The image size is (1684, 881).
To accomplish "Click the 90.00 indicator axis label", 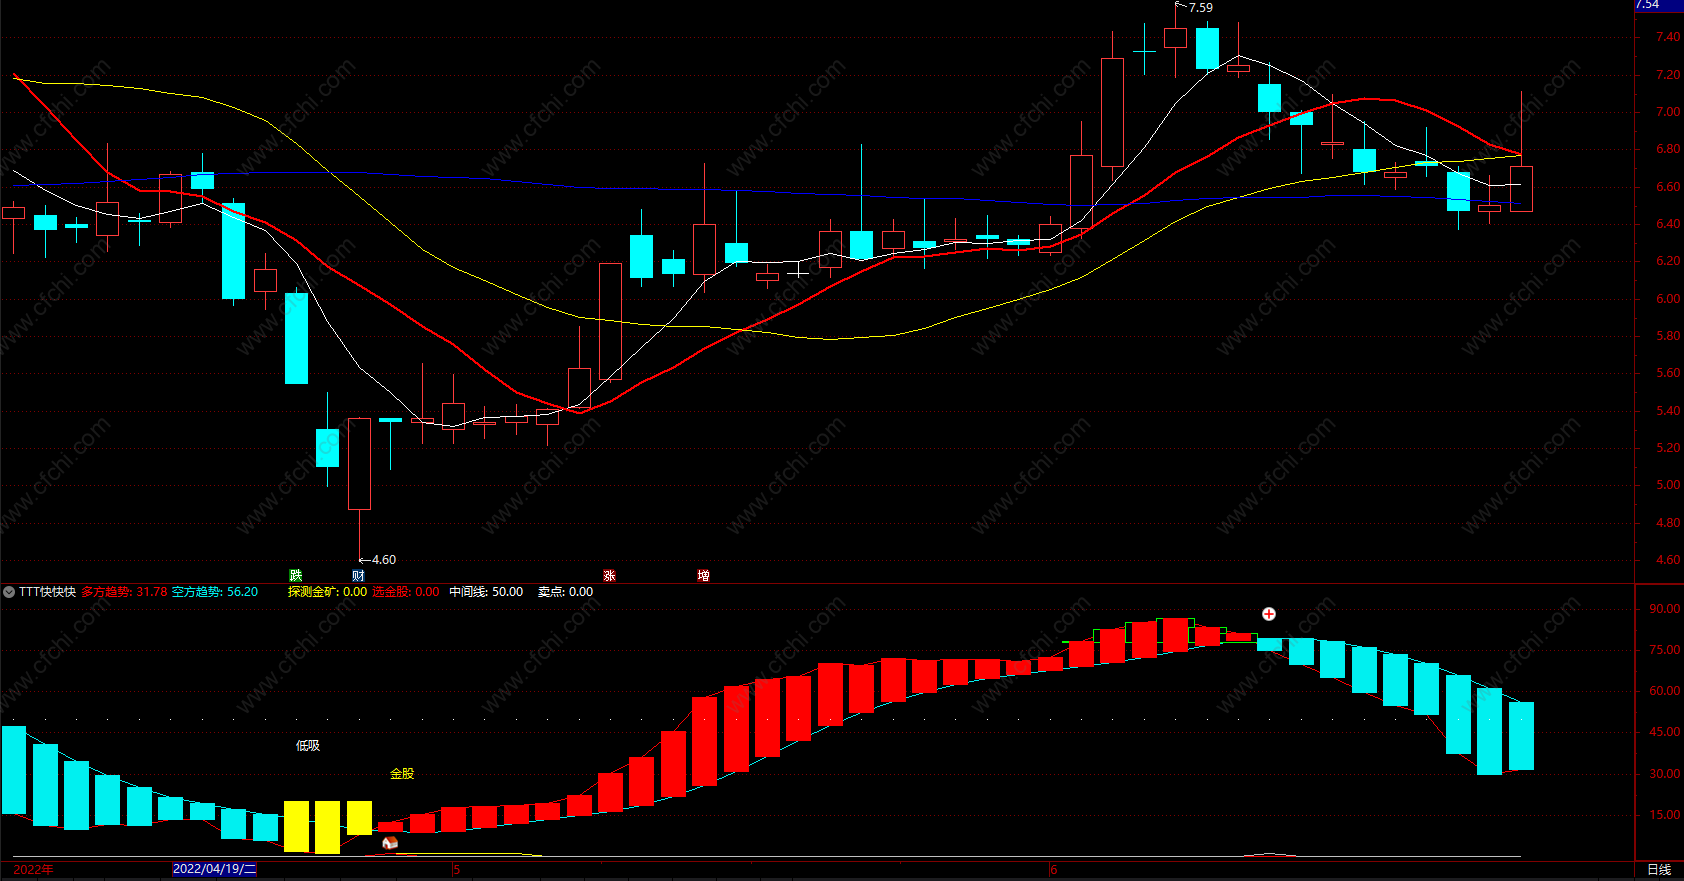I will pyautogui.click(x=1665, y=609).
